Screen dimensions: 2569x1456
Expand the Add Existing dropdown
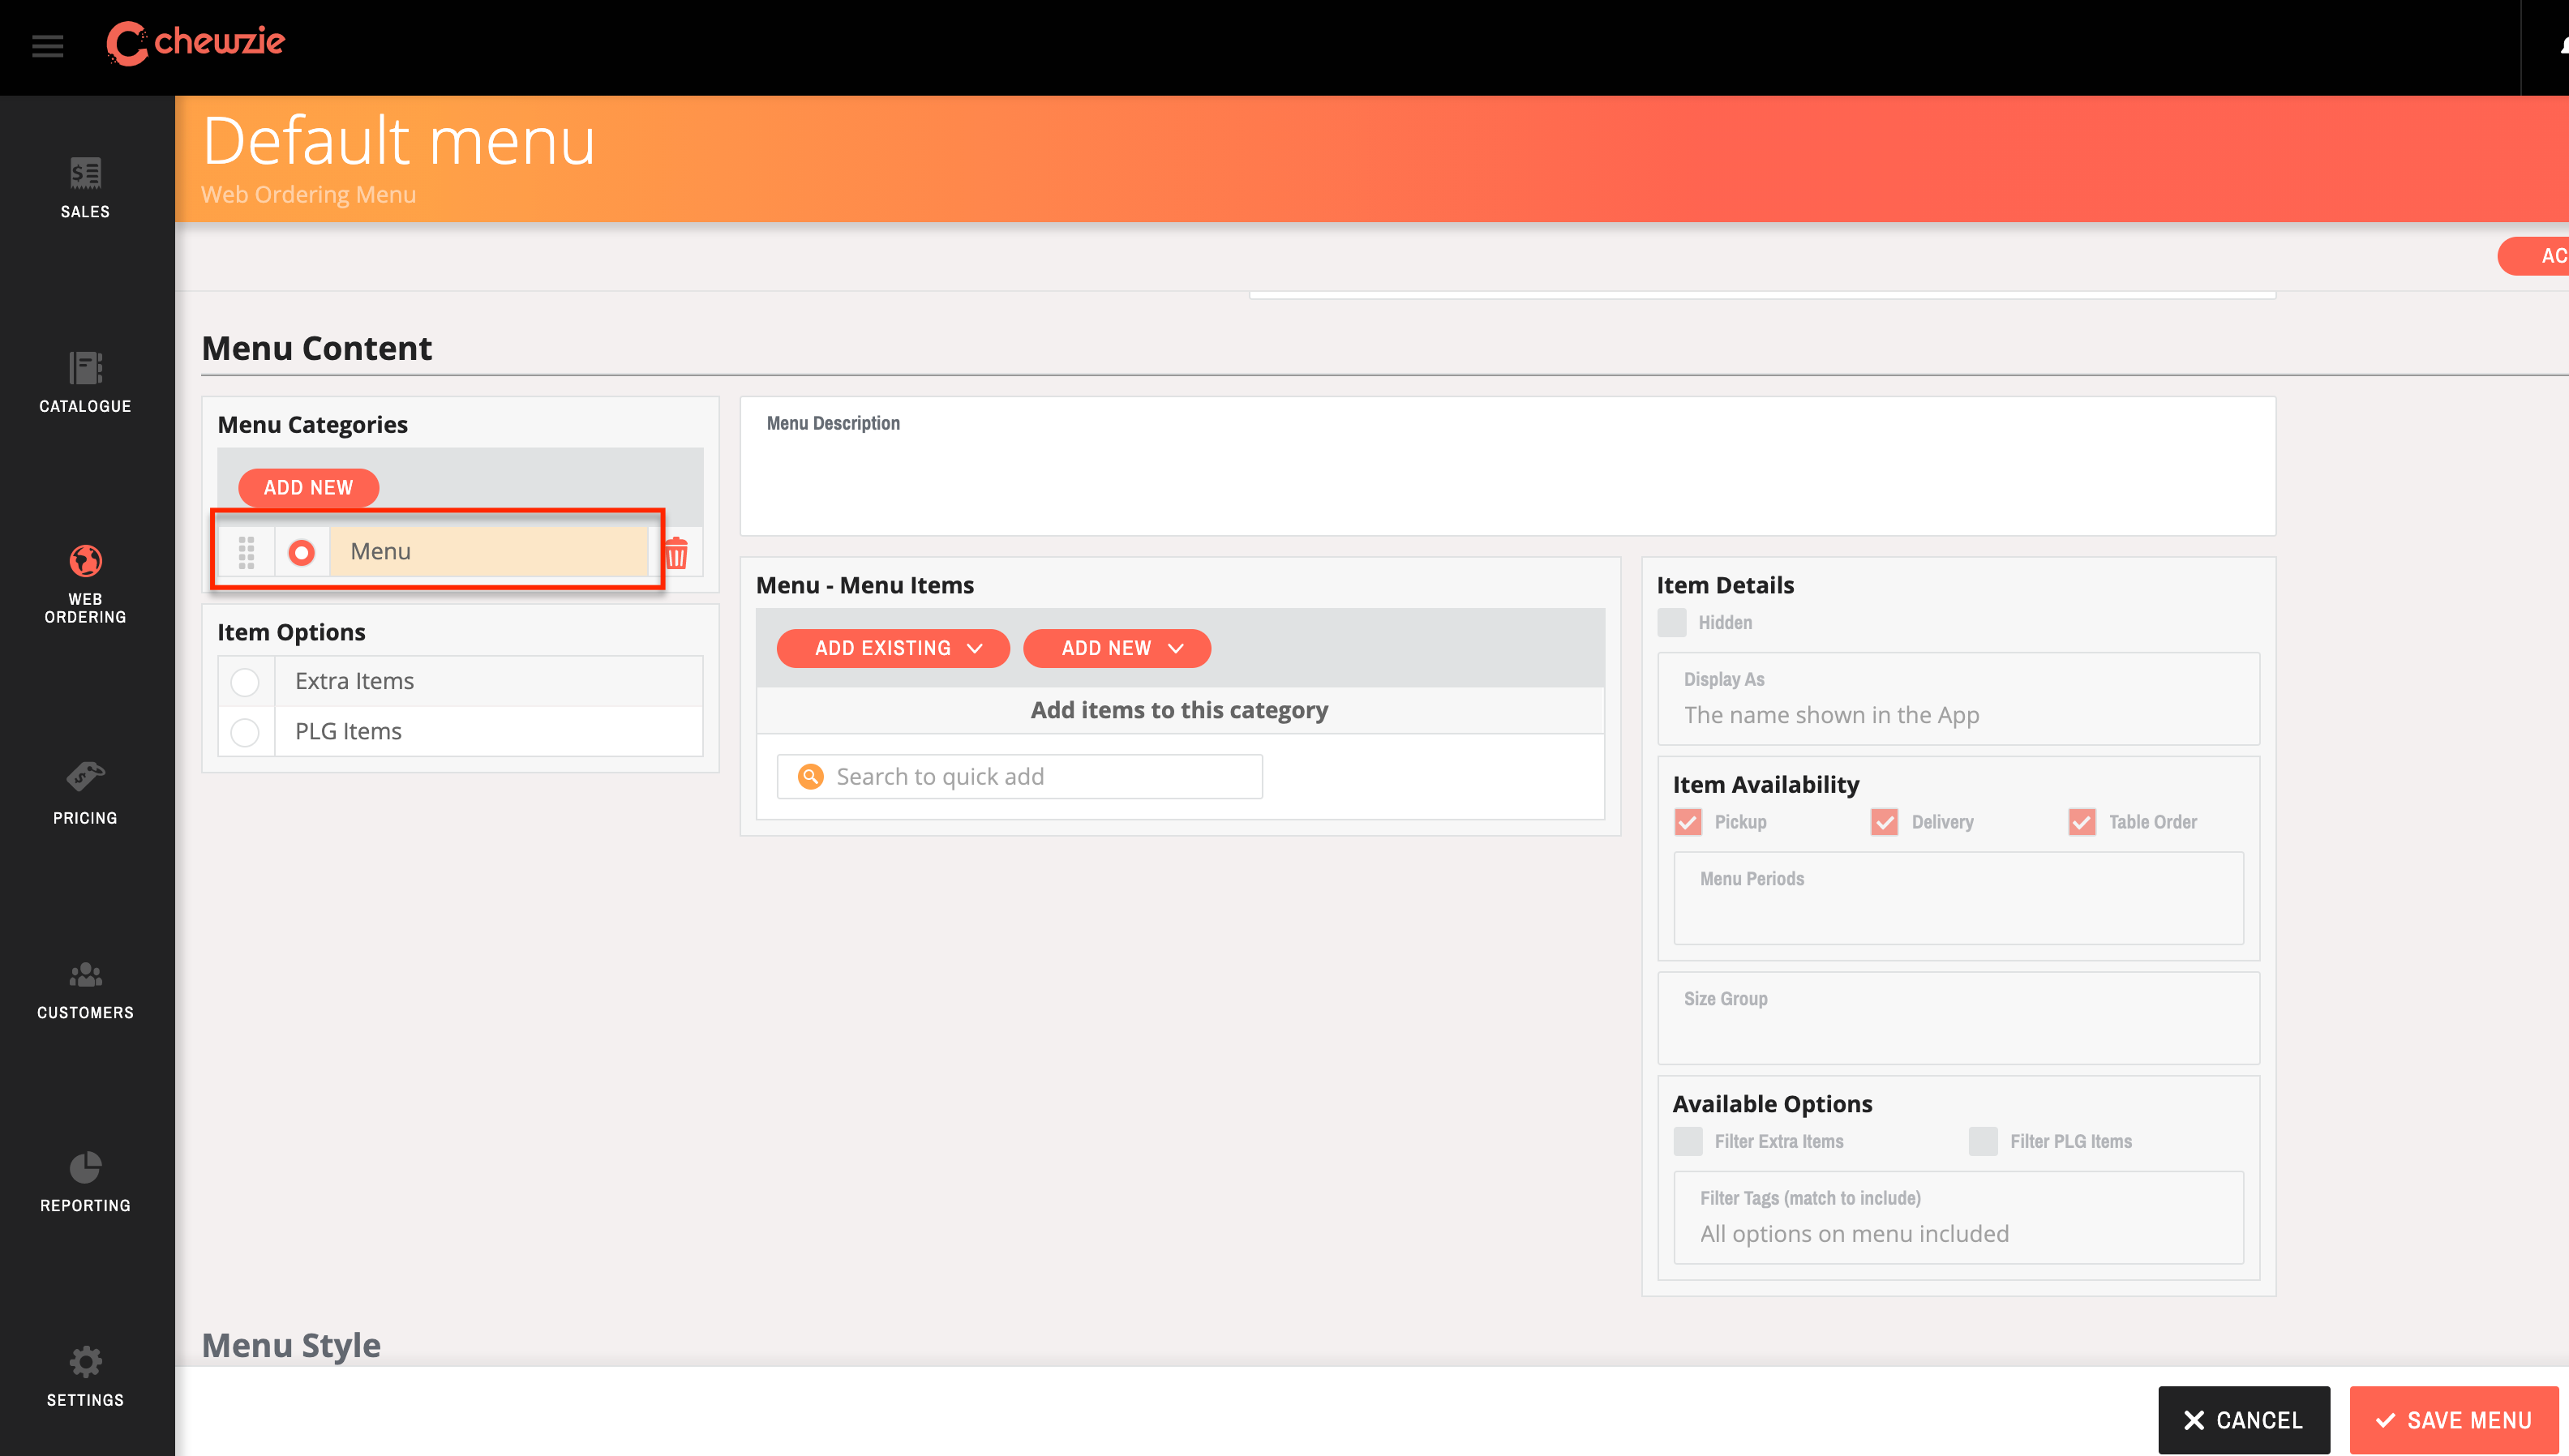click(x=893, y=648)
